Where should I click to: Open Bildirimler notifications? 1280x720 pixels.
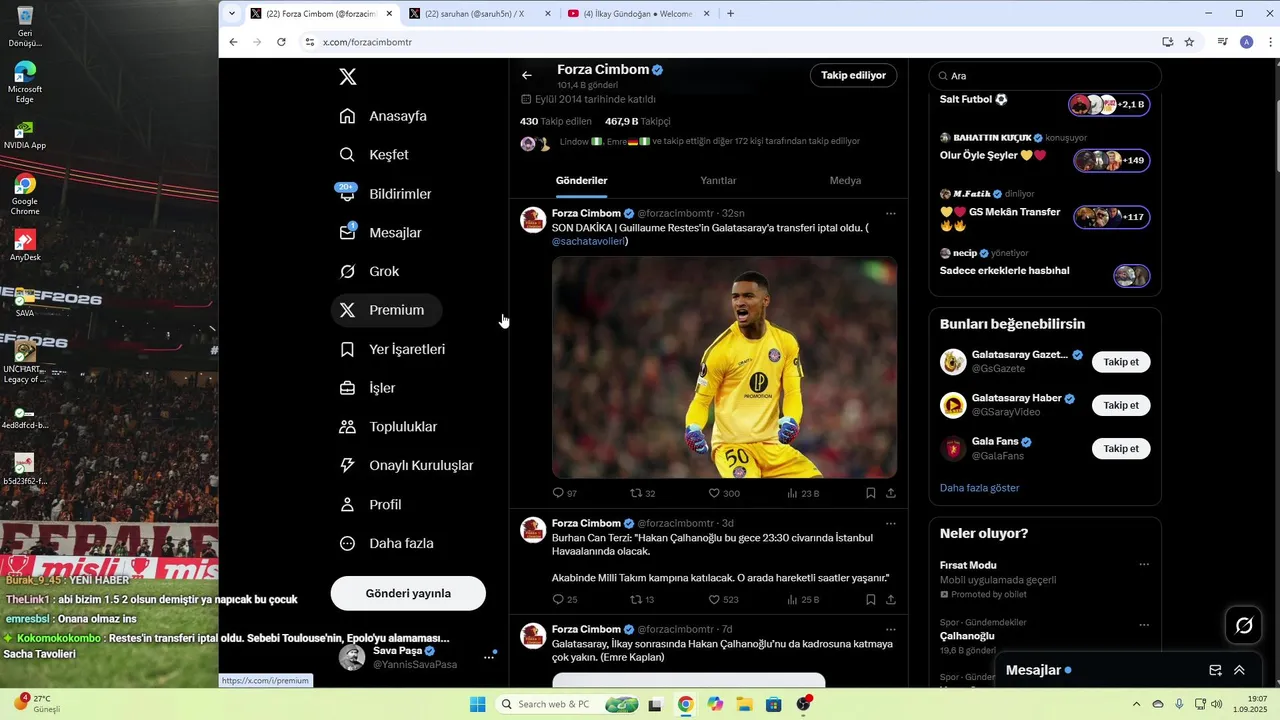tap(386, 194)
